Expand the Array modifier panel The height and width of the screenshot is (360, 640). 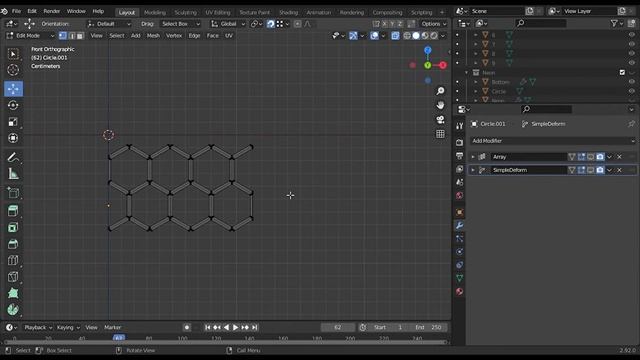(x=473, y=157)
